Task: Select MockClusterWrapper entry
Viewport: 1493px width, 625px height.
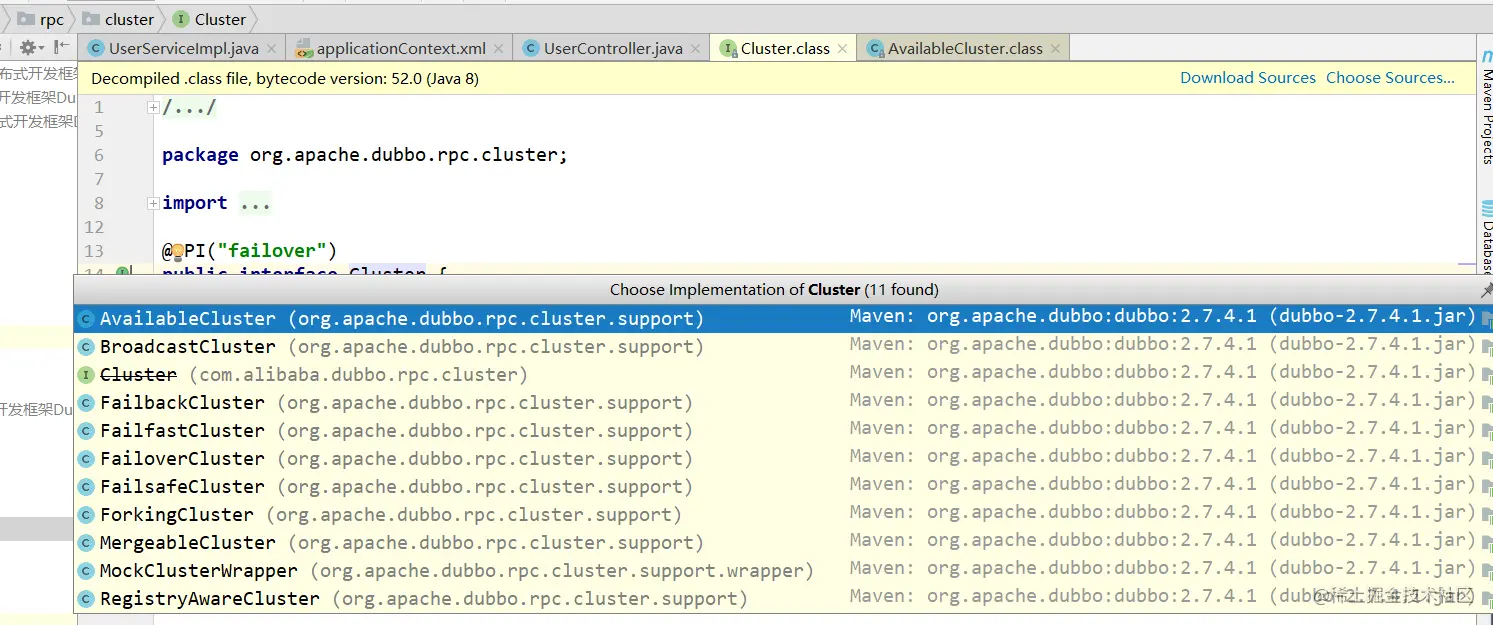Action: tap(783, 570)
